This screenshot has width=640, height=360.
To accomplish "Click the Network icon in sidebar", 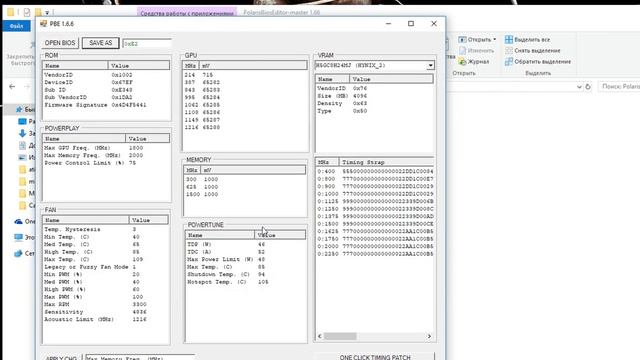I will pos(18,253).
